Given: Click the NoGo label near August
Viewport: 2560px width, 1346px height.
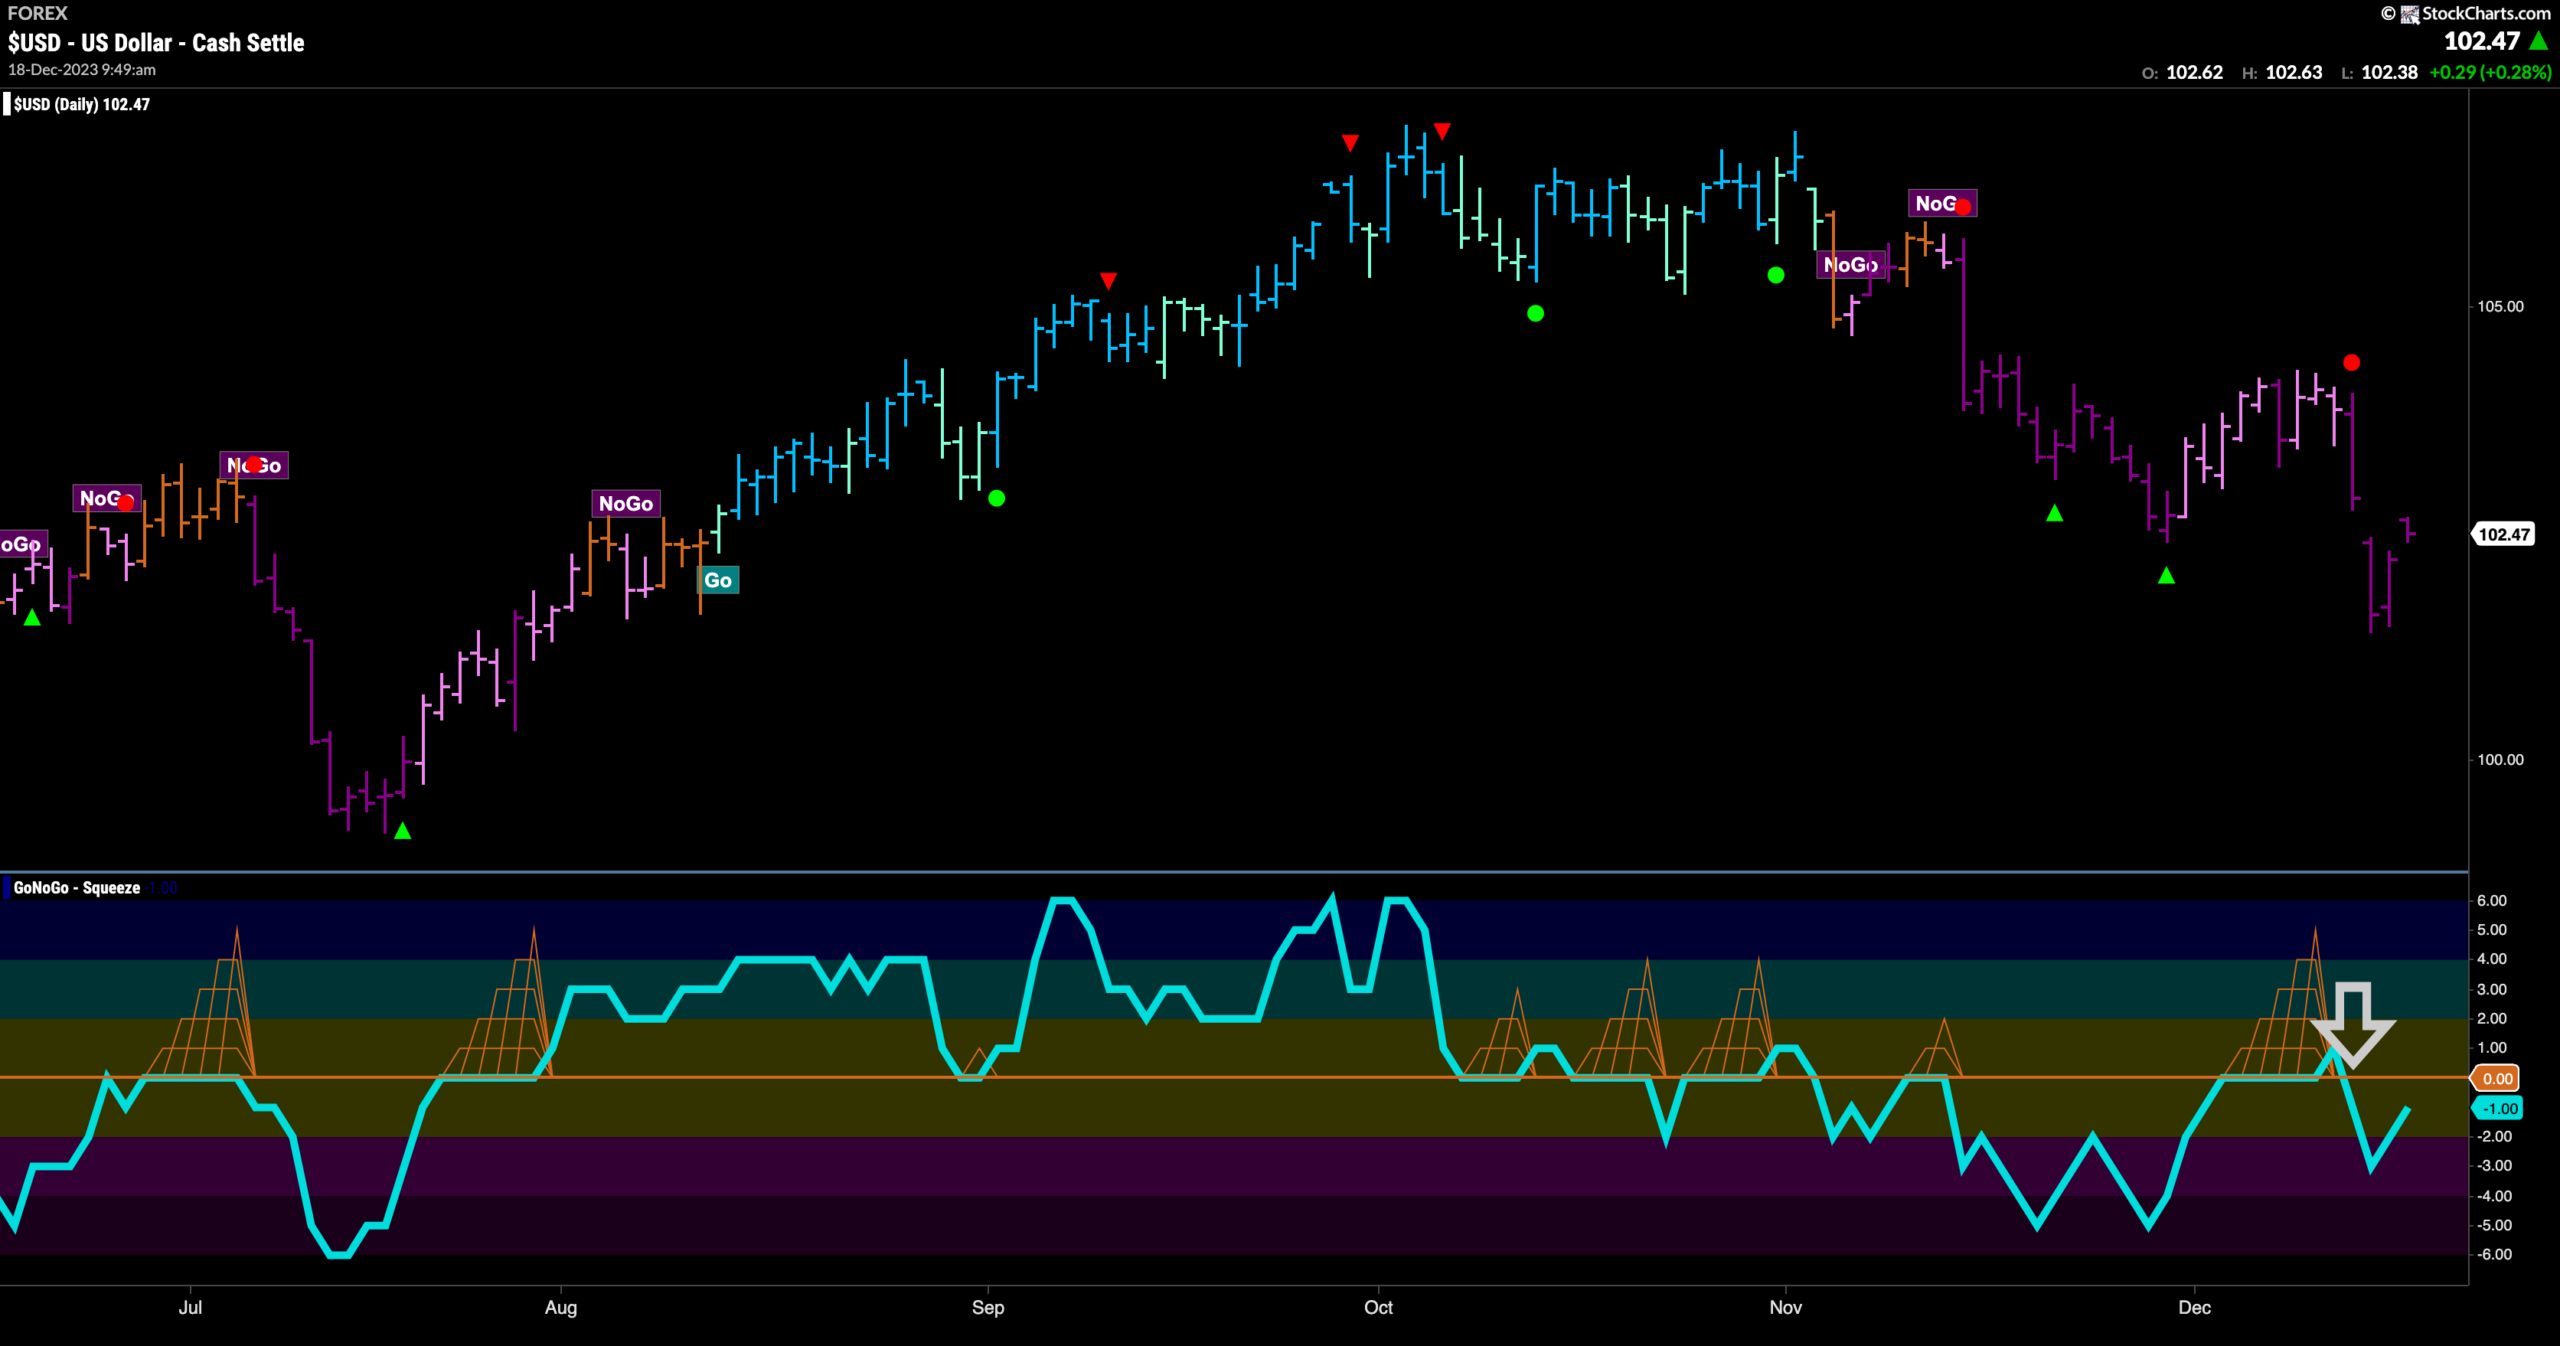Looking at the screenshot, I should pos(626,504).
